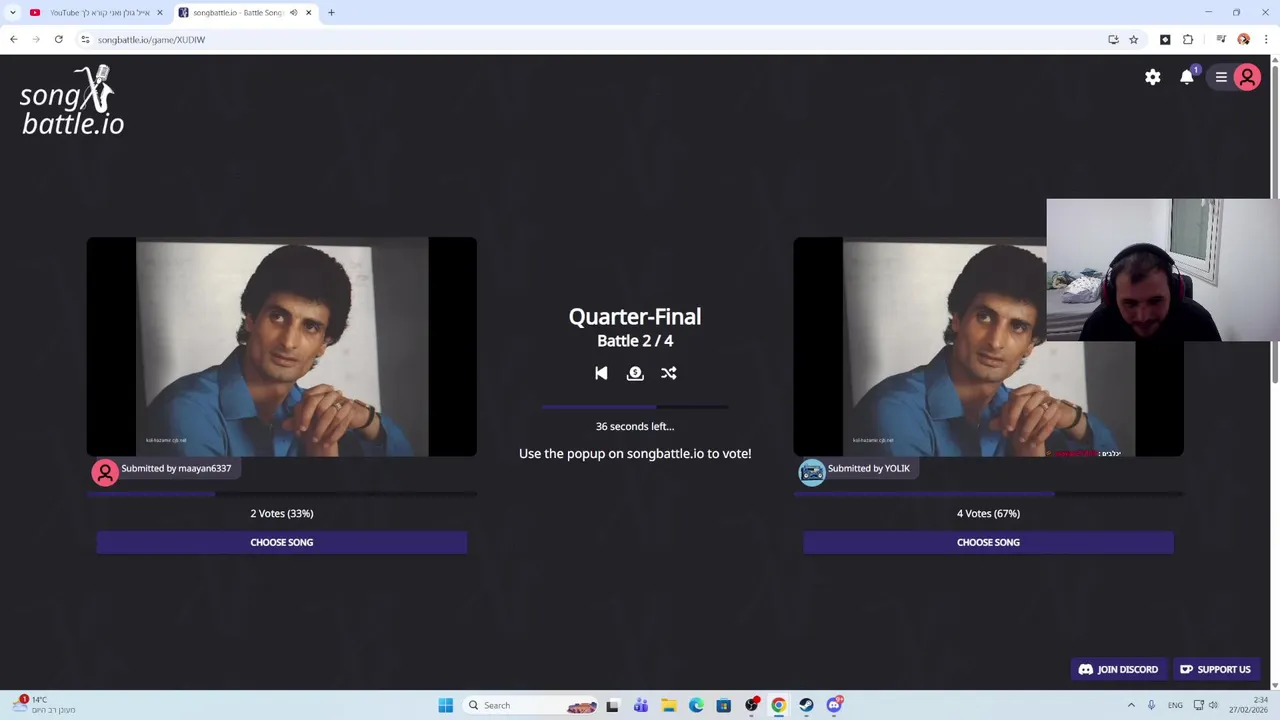Click the coin/dollar icon under Battle 2 / 4
This screenshot has height=720, width=1280.
coord(635,373)
